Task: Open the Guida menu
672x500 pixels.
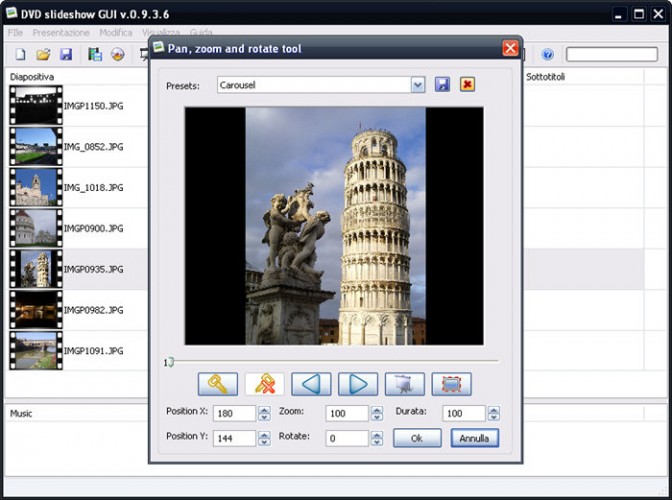Action: click(x=201, y=33)
